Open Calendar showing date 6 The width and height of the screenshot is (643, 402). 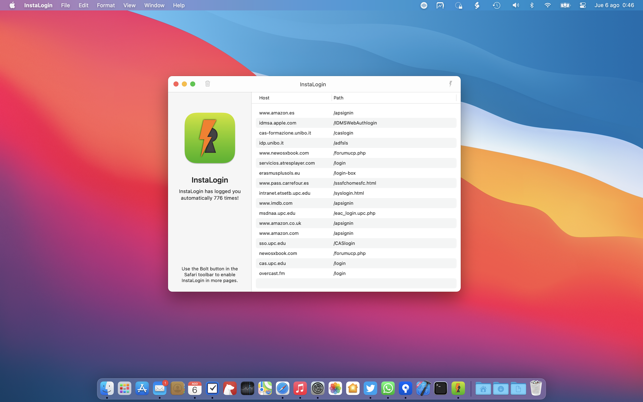point(195,388)
